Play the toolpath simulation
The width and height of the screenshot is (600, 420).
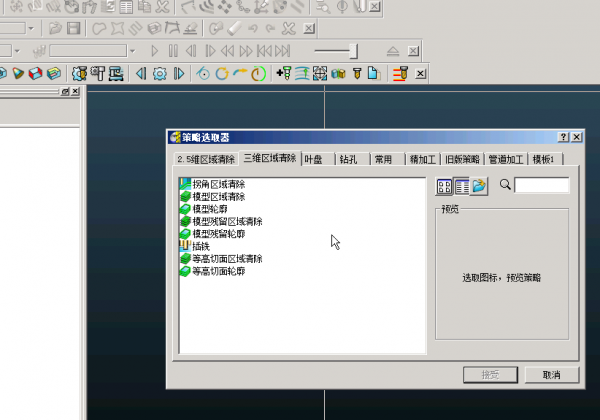coord(155,50)
